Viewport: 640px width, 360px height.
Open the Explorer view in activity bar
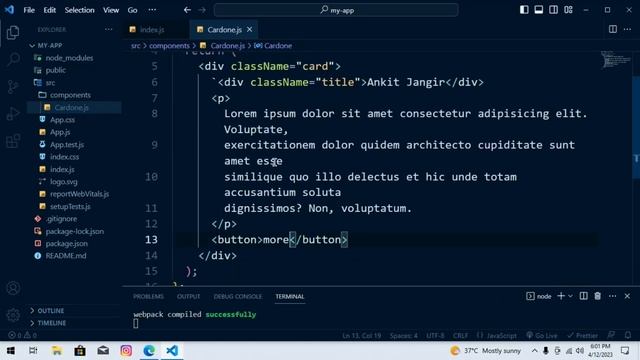tap(13, 33)
